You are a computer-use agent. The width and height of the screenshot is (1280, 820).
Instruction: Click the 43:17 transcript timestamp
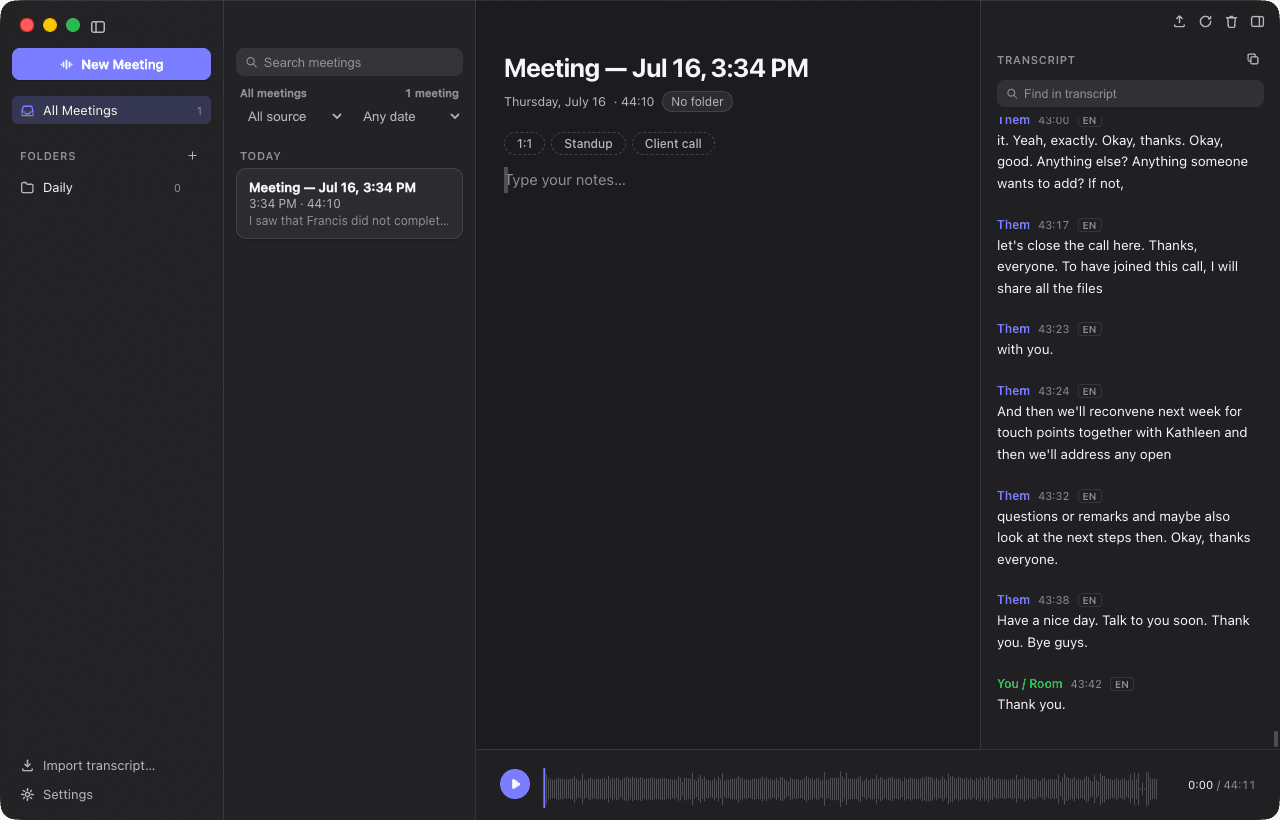(x=1053, y=226)
